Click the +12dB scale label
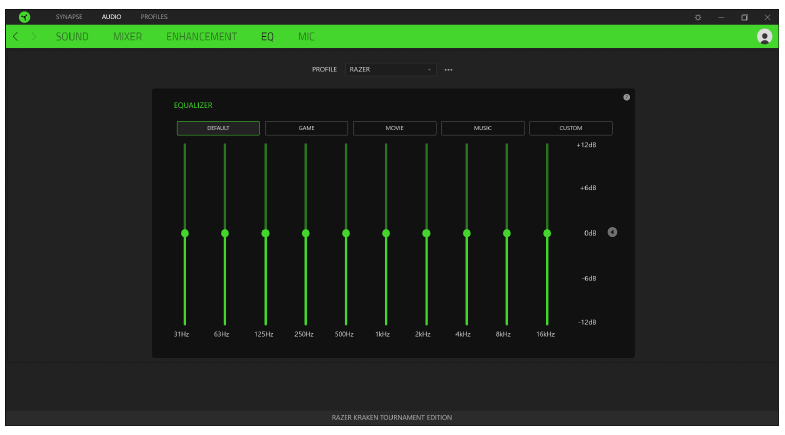 586,145
